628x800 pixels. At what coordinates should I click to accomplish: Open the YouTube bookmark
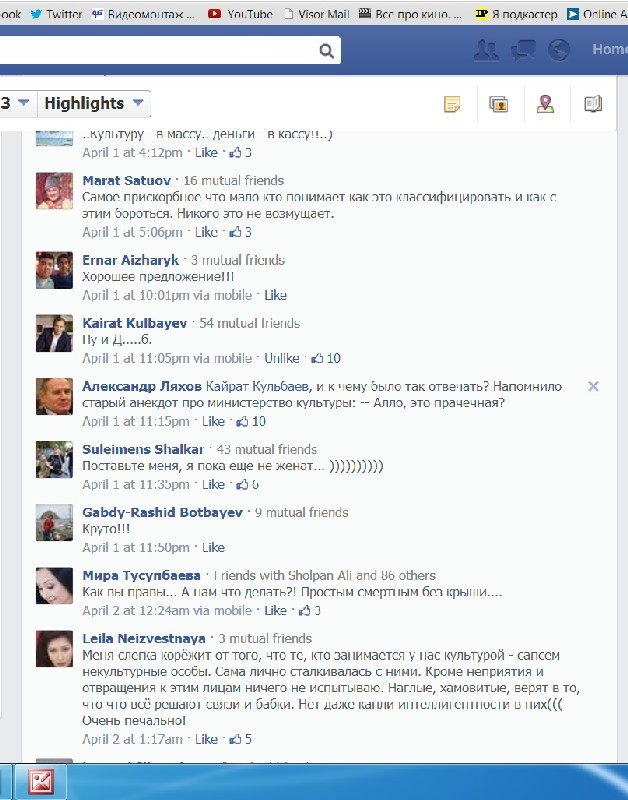click(x=240, y=14)
